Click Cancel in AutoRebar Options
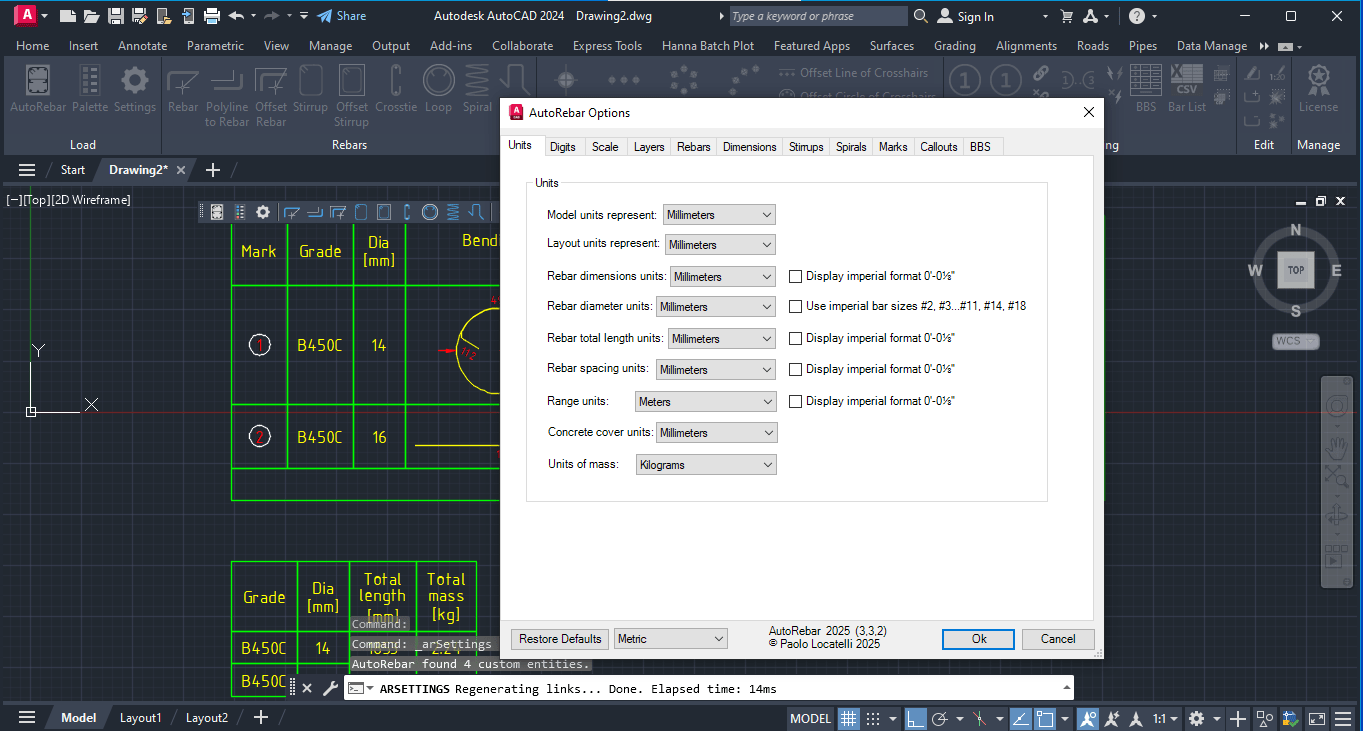The image size is (1363, 731). tap(1058, 639)
